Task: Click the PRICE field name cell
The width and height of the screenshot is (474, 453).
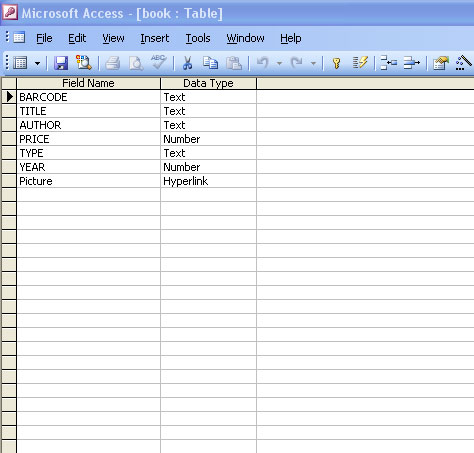Action: [89, 139]
